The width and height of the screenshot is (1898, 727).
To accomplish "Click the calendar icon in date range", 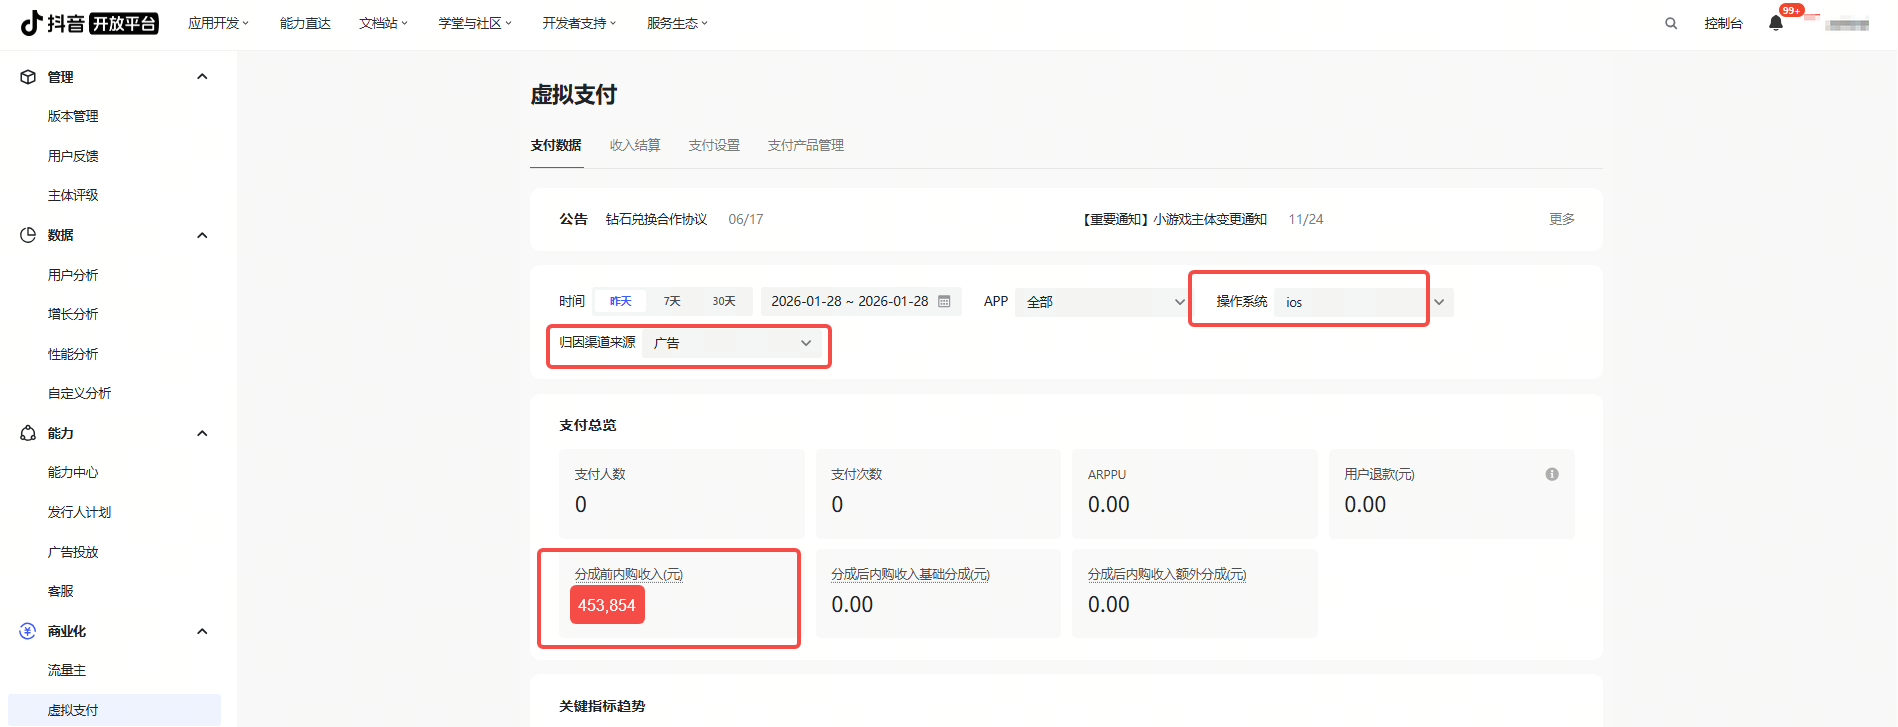I will [x=944, y=301].
